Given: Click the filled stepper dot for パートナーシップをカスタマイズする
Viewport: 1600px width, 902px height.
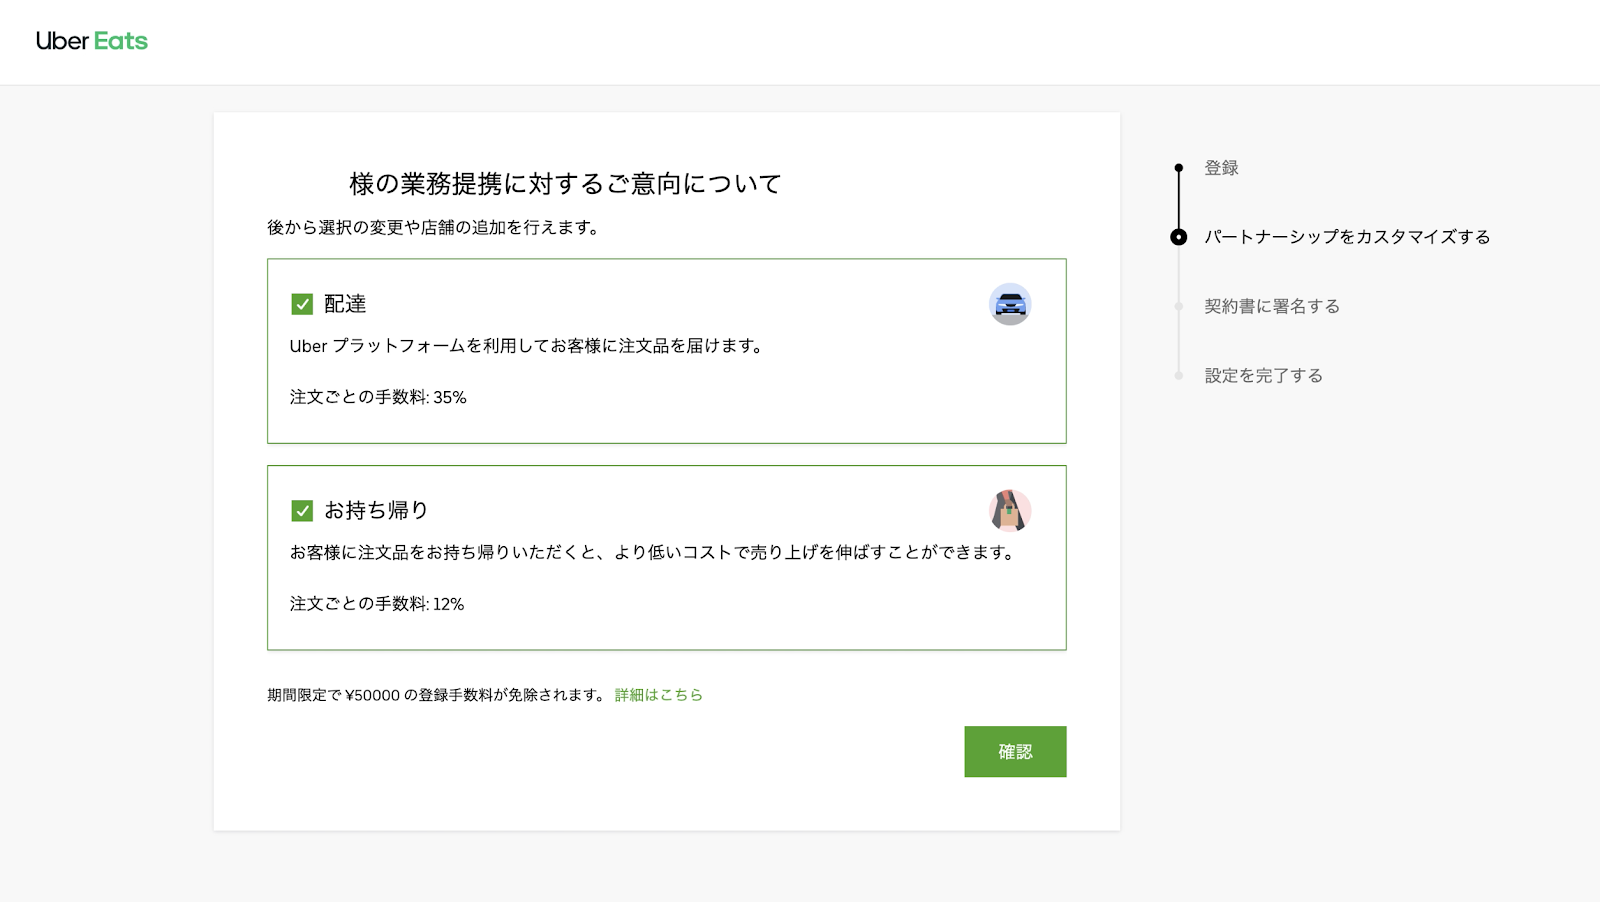Looking at the screenshot, I should pyautogui.click(x=1177, y=237).
